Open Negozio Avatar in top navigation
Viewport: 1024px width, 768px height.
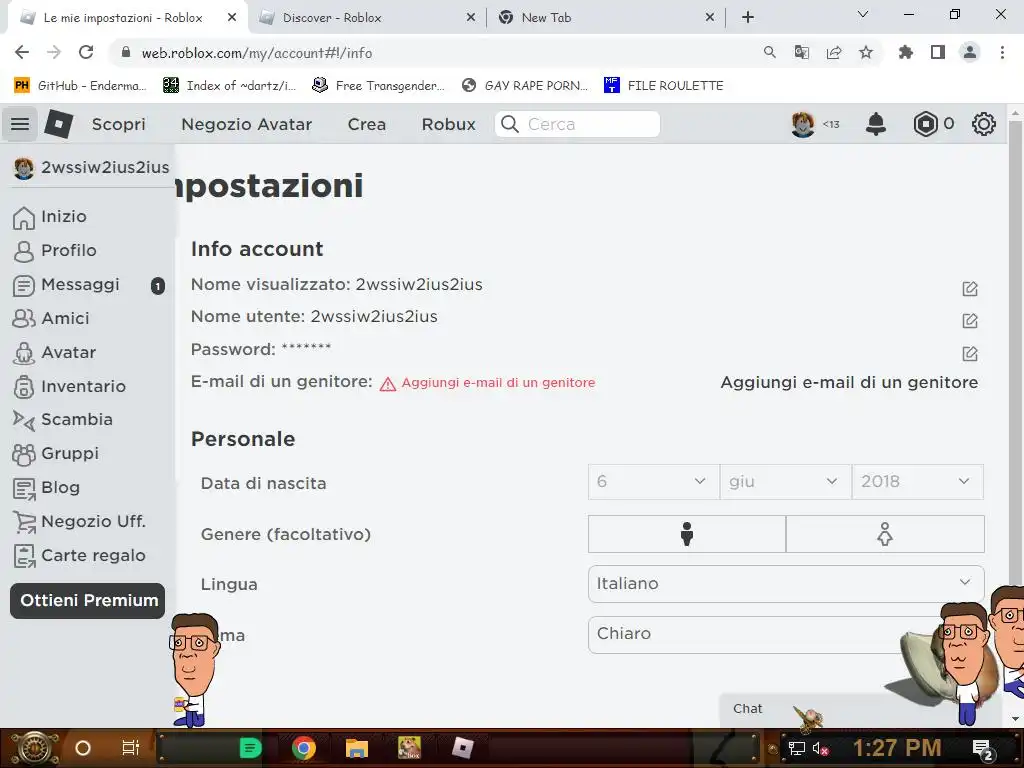(x=246, y=124)
